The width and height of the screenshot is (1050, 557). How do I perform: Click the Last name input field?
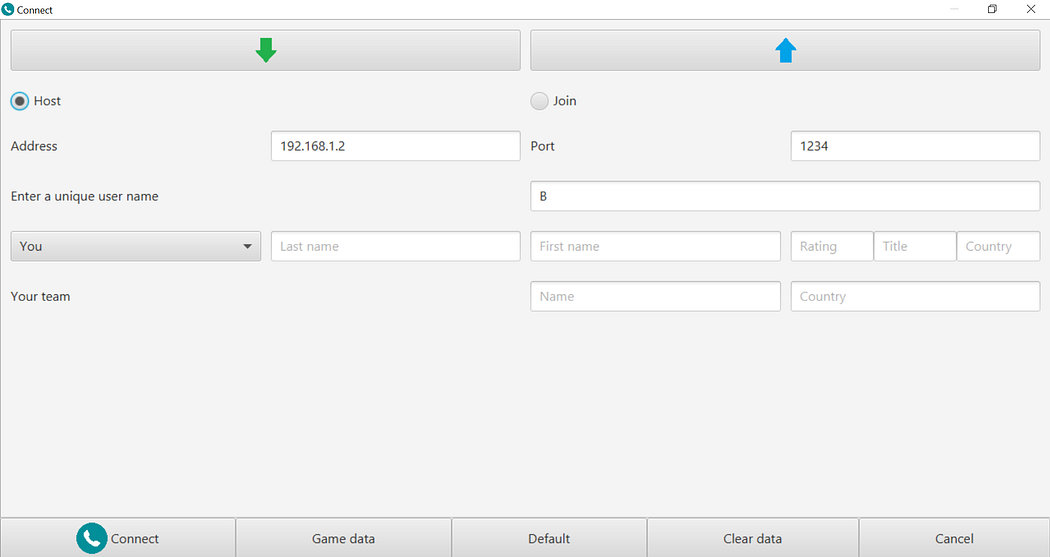[x=395, y=246]
